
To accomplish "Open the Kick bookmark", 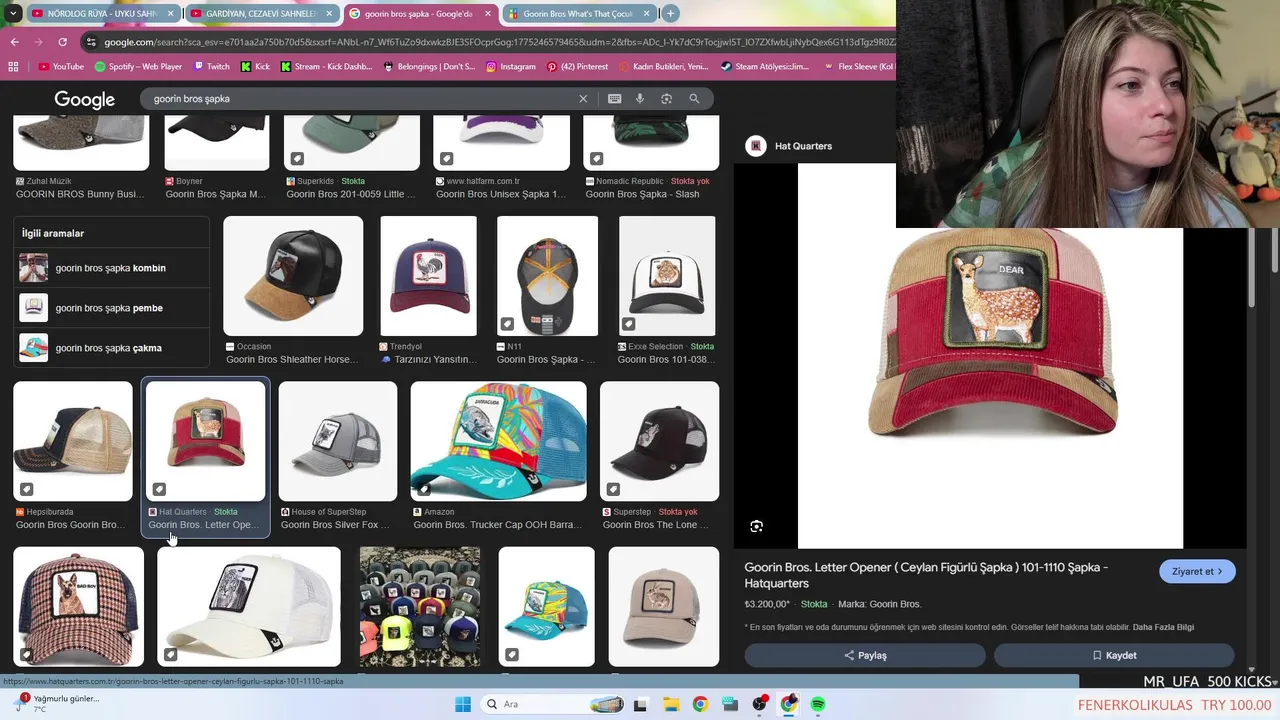I will [x=255, y=67].
